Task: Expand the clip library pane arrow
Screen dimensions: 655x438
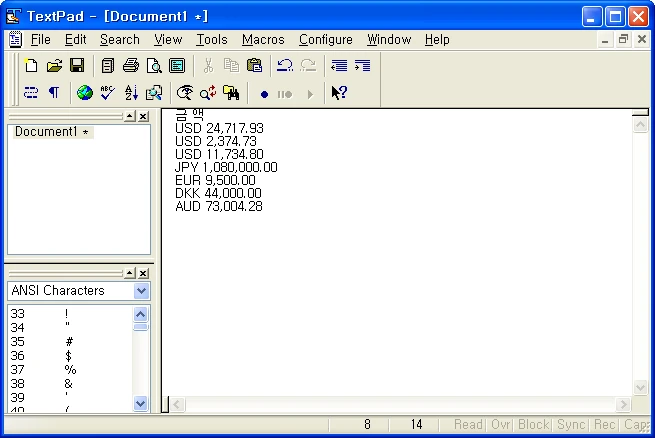Action: pyautogui.click(x=130, y=273)
